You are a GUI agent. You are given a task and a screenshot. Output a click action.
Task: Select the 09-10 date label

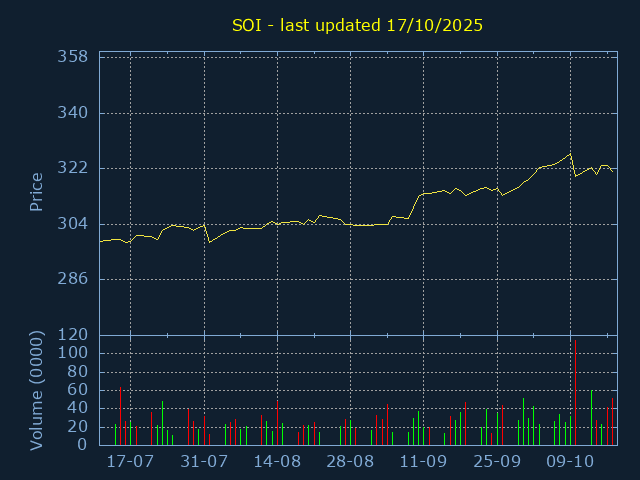point(571,463)
